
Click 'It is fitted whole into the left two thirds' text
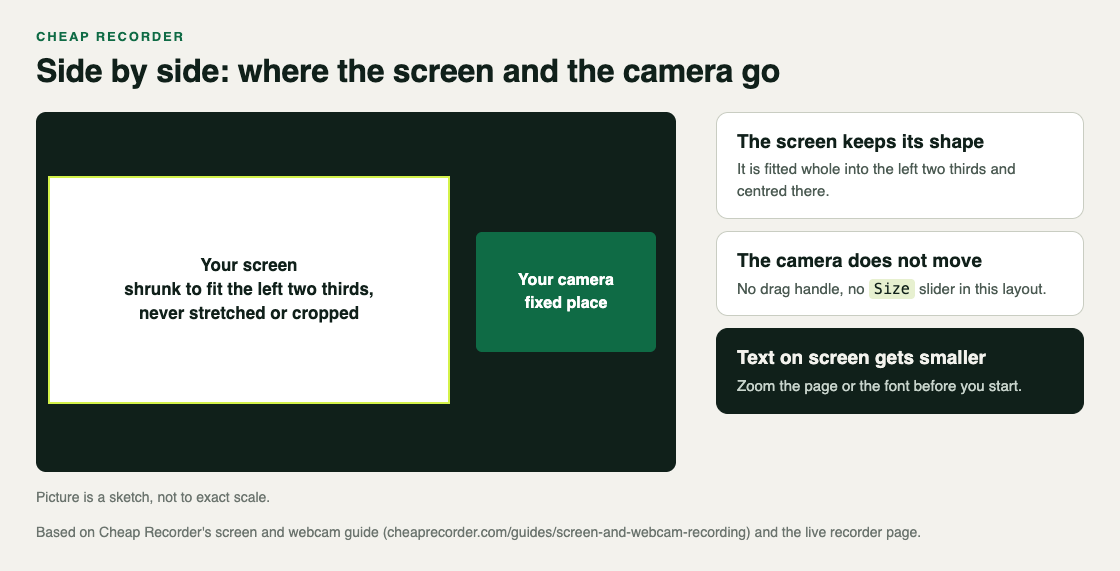coord(876,169)
